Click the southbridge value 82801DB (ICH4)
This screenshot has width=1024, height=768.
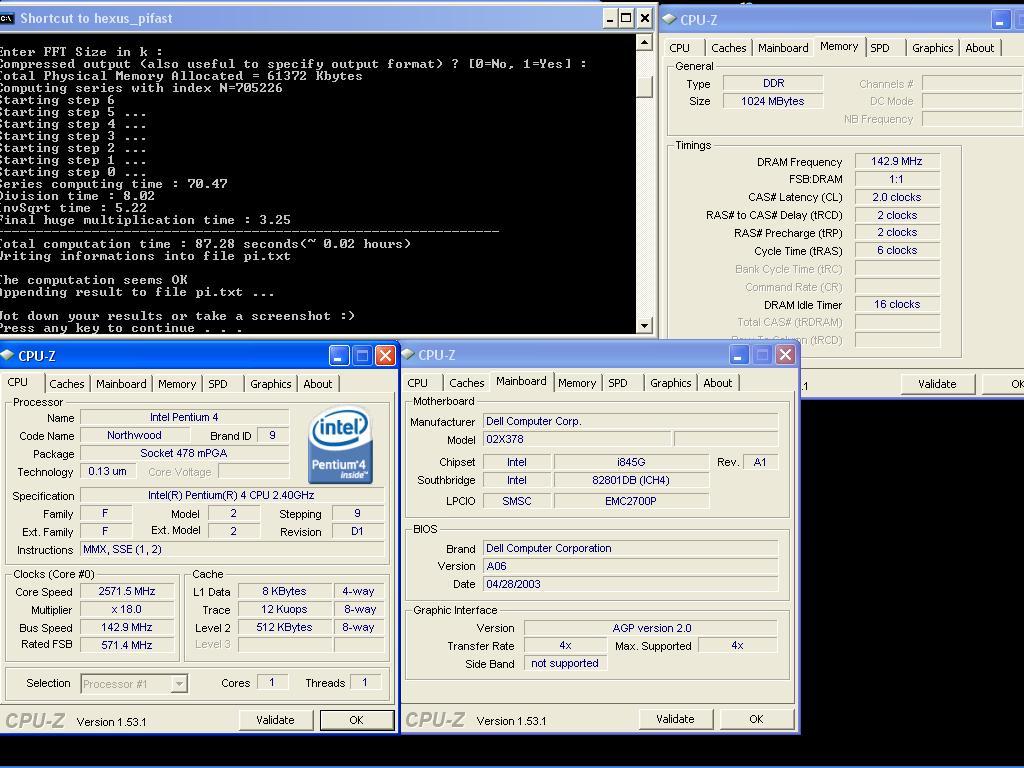coord(631,480)
